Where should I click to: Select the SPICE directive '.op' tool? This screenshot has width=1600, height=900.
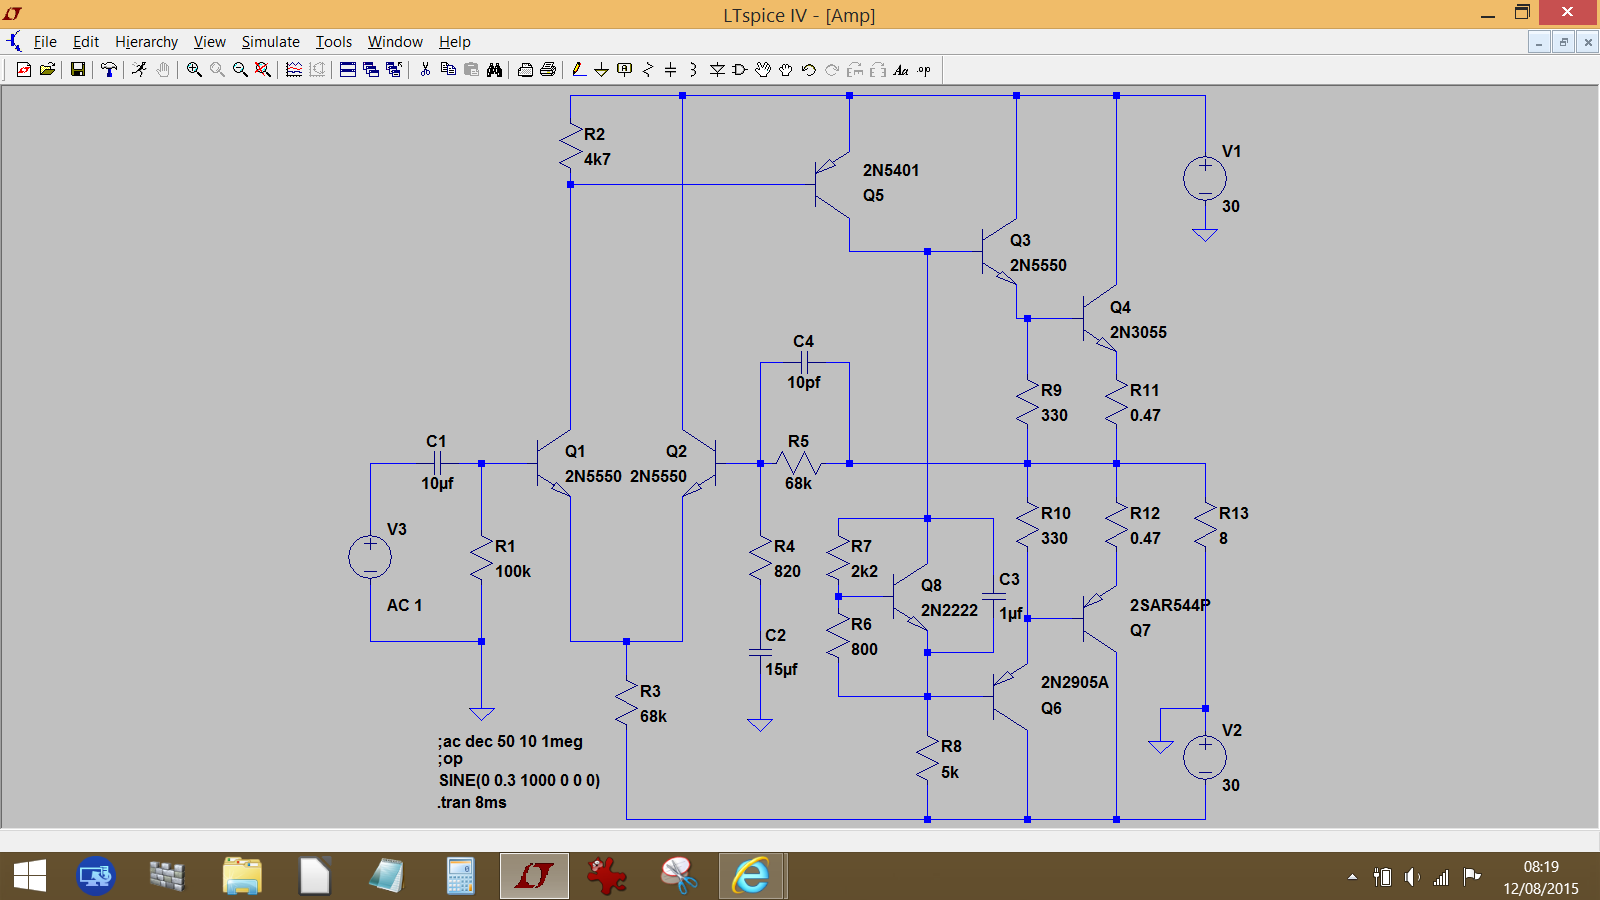[924, 69]
